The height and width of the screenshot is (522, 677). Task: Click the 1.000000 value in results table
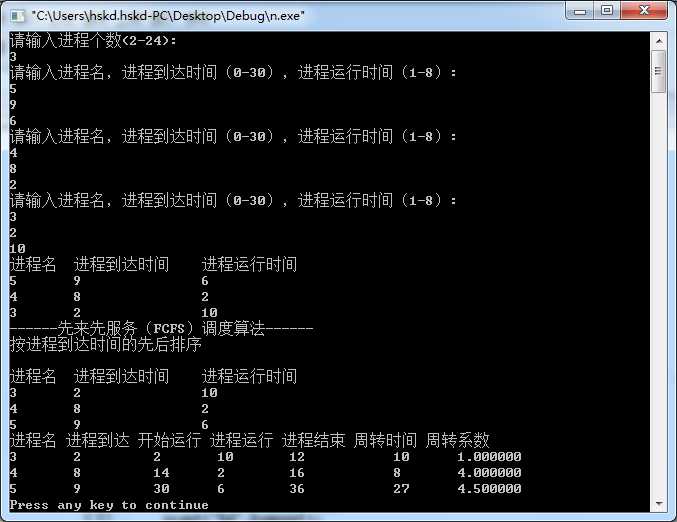point(489,456)
